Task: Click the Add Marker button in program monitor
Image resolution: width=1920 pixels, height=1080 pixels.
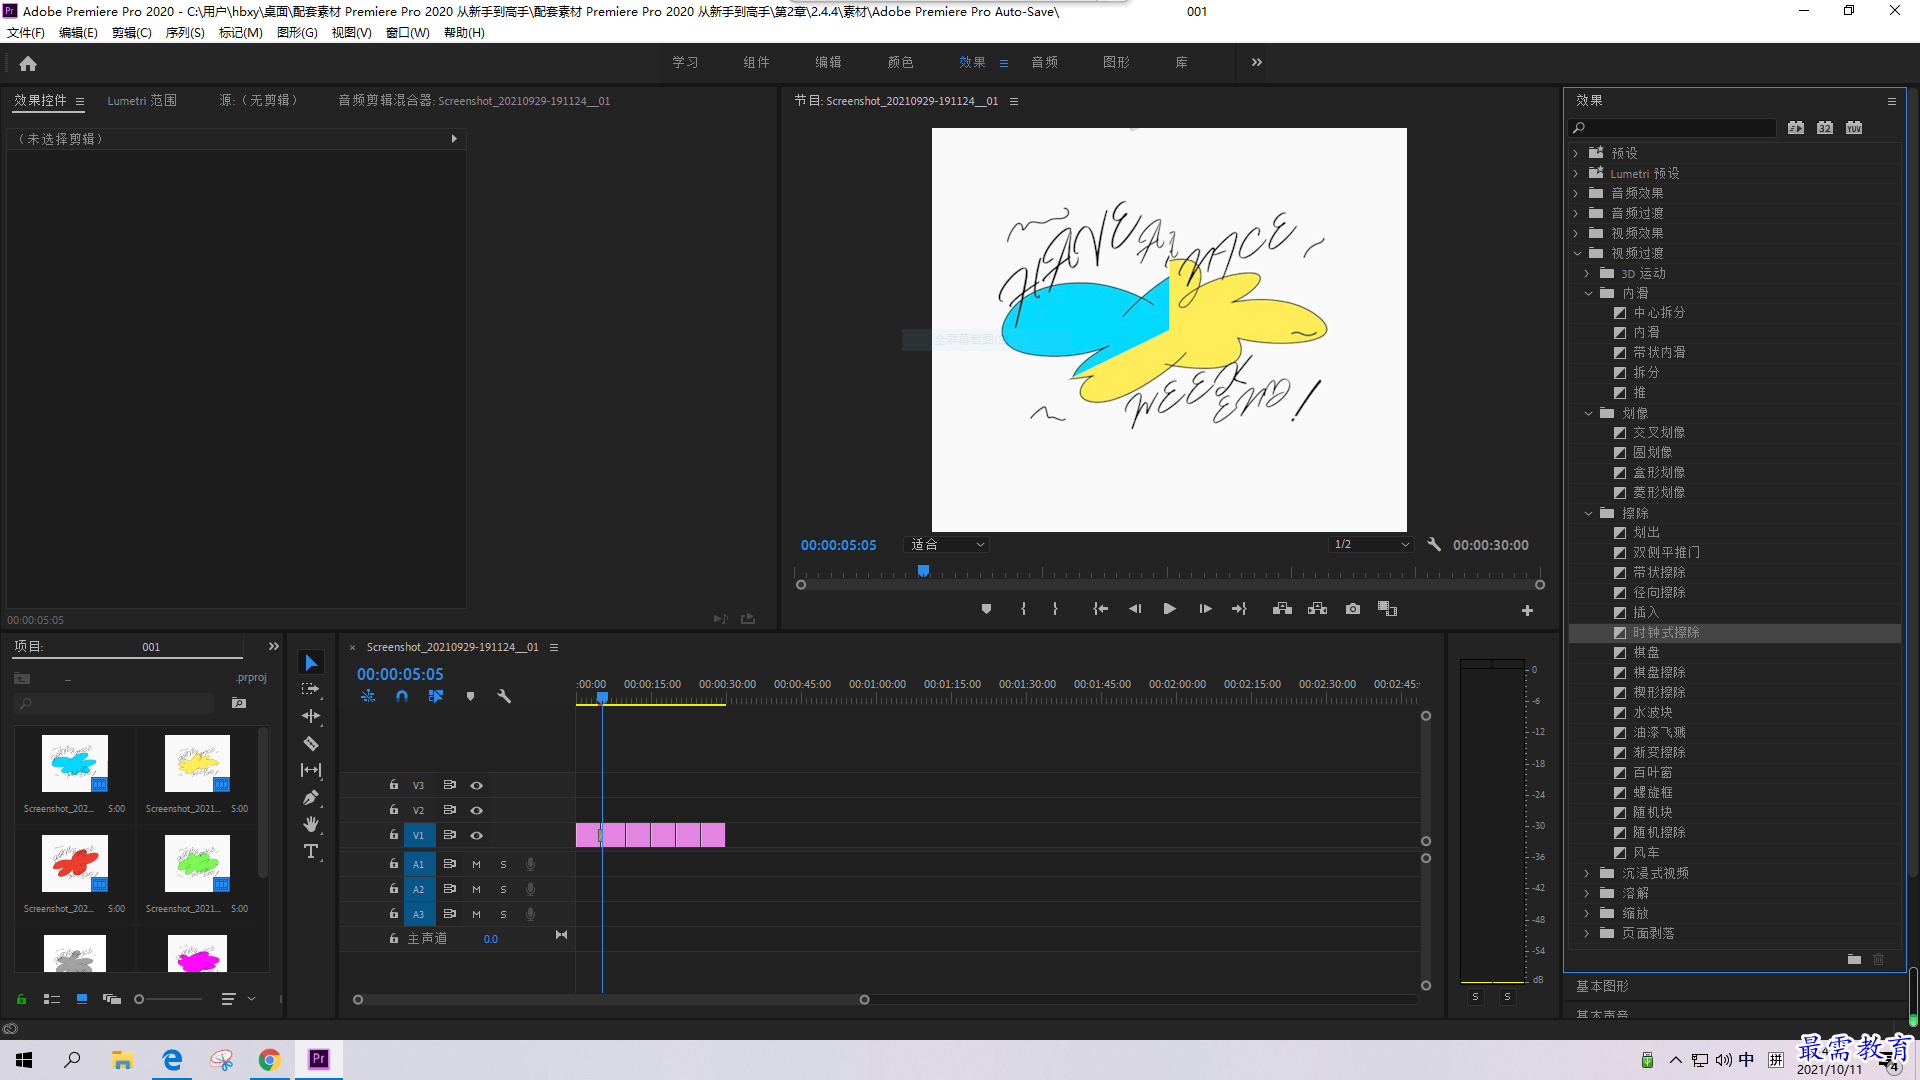Action: point(986,609)
